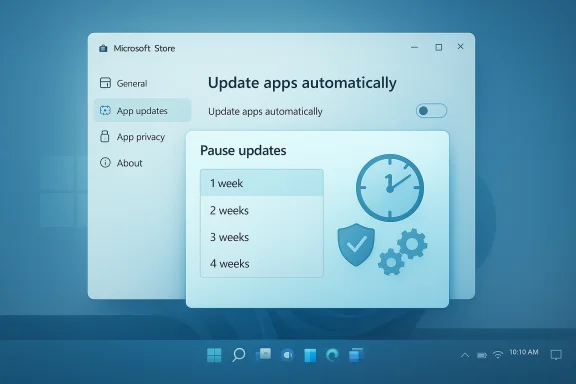Open Wi-Fi network status icon
Screen dimensions: 576x384
click(x=498, y=355)
